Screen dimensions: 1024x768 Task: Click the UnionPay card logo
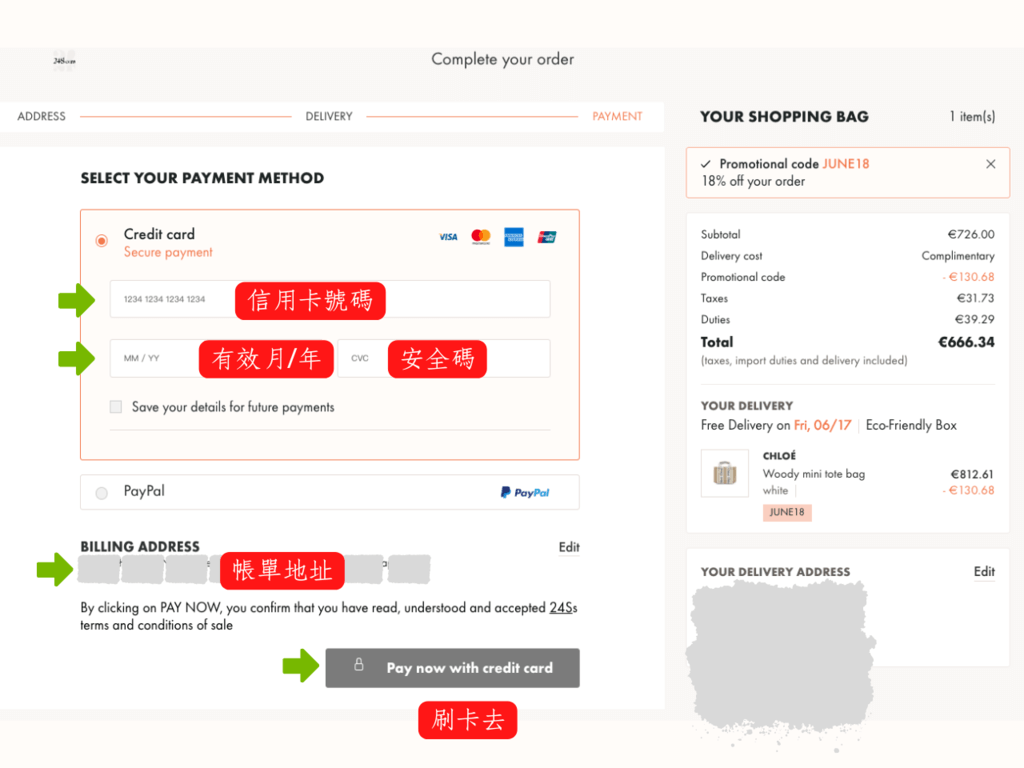(x=547, y=237)
